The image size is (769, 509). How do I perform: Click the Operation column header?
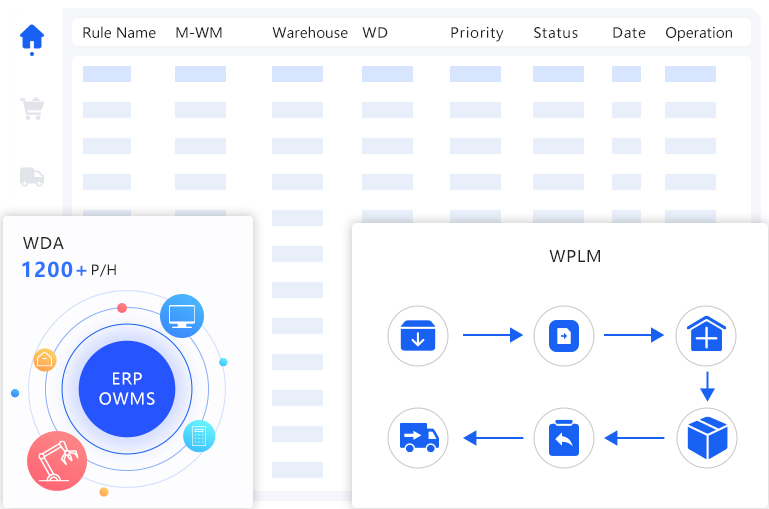699,33
